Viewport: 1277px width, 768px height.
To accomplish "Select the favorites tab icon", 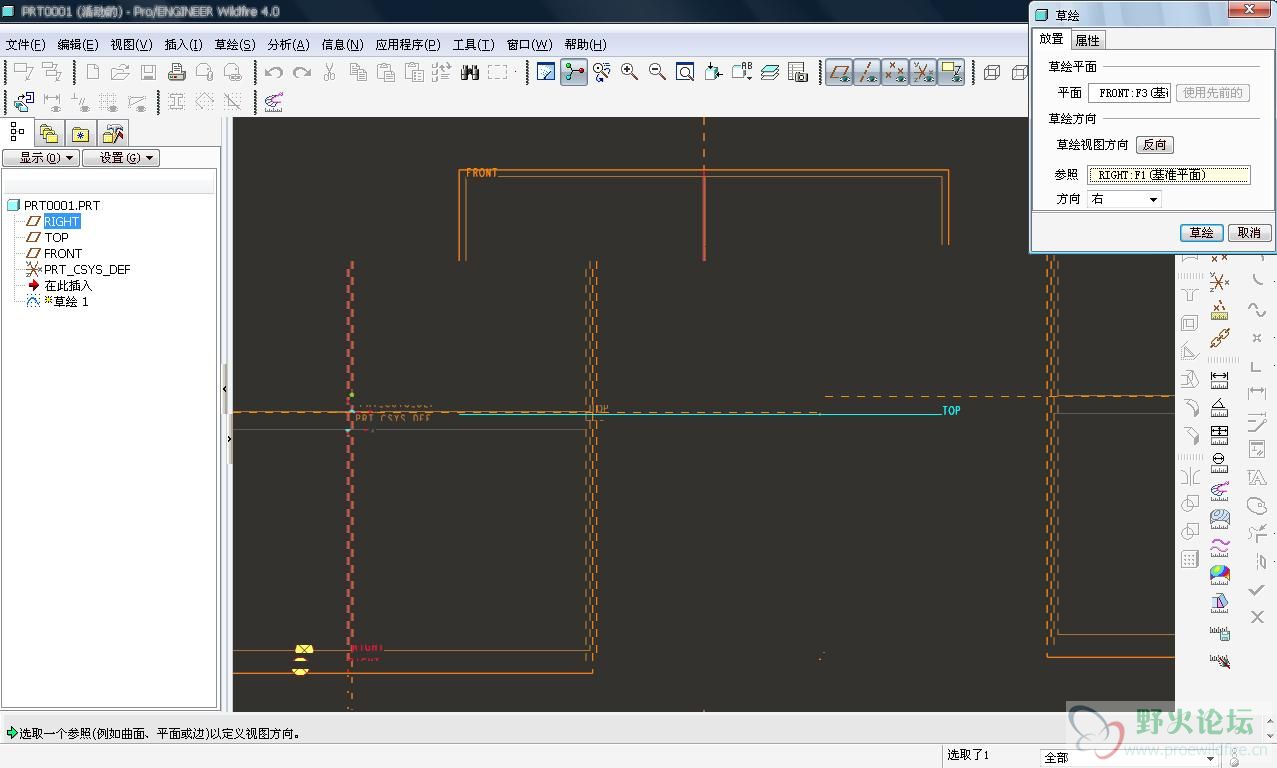I will click(x=81, y=133).
